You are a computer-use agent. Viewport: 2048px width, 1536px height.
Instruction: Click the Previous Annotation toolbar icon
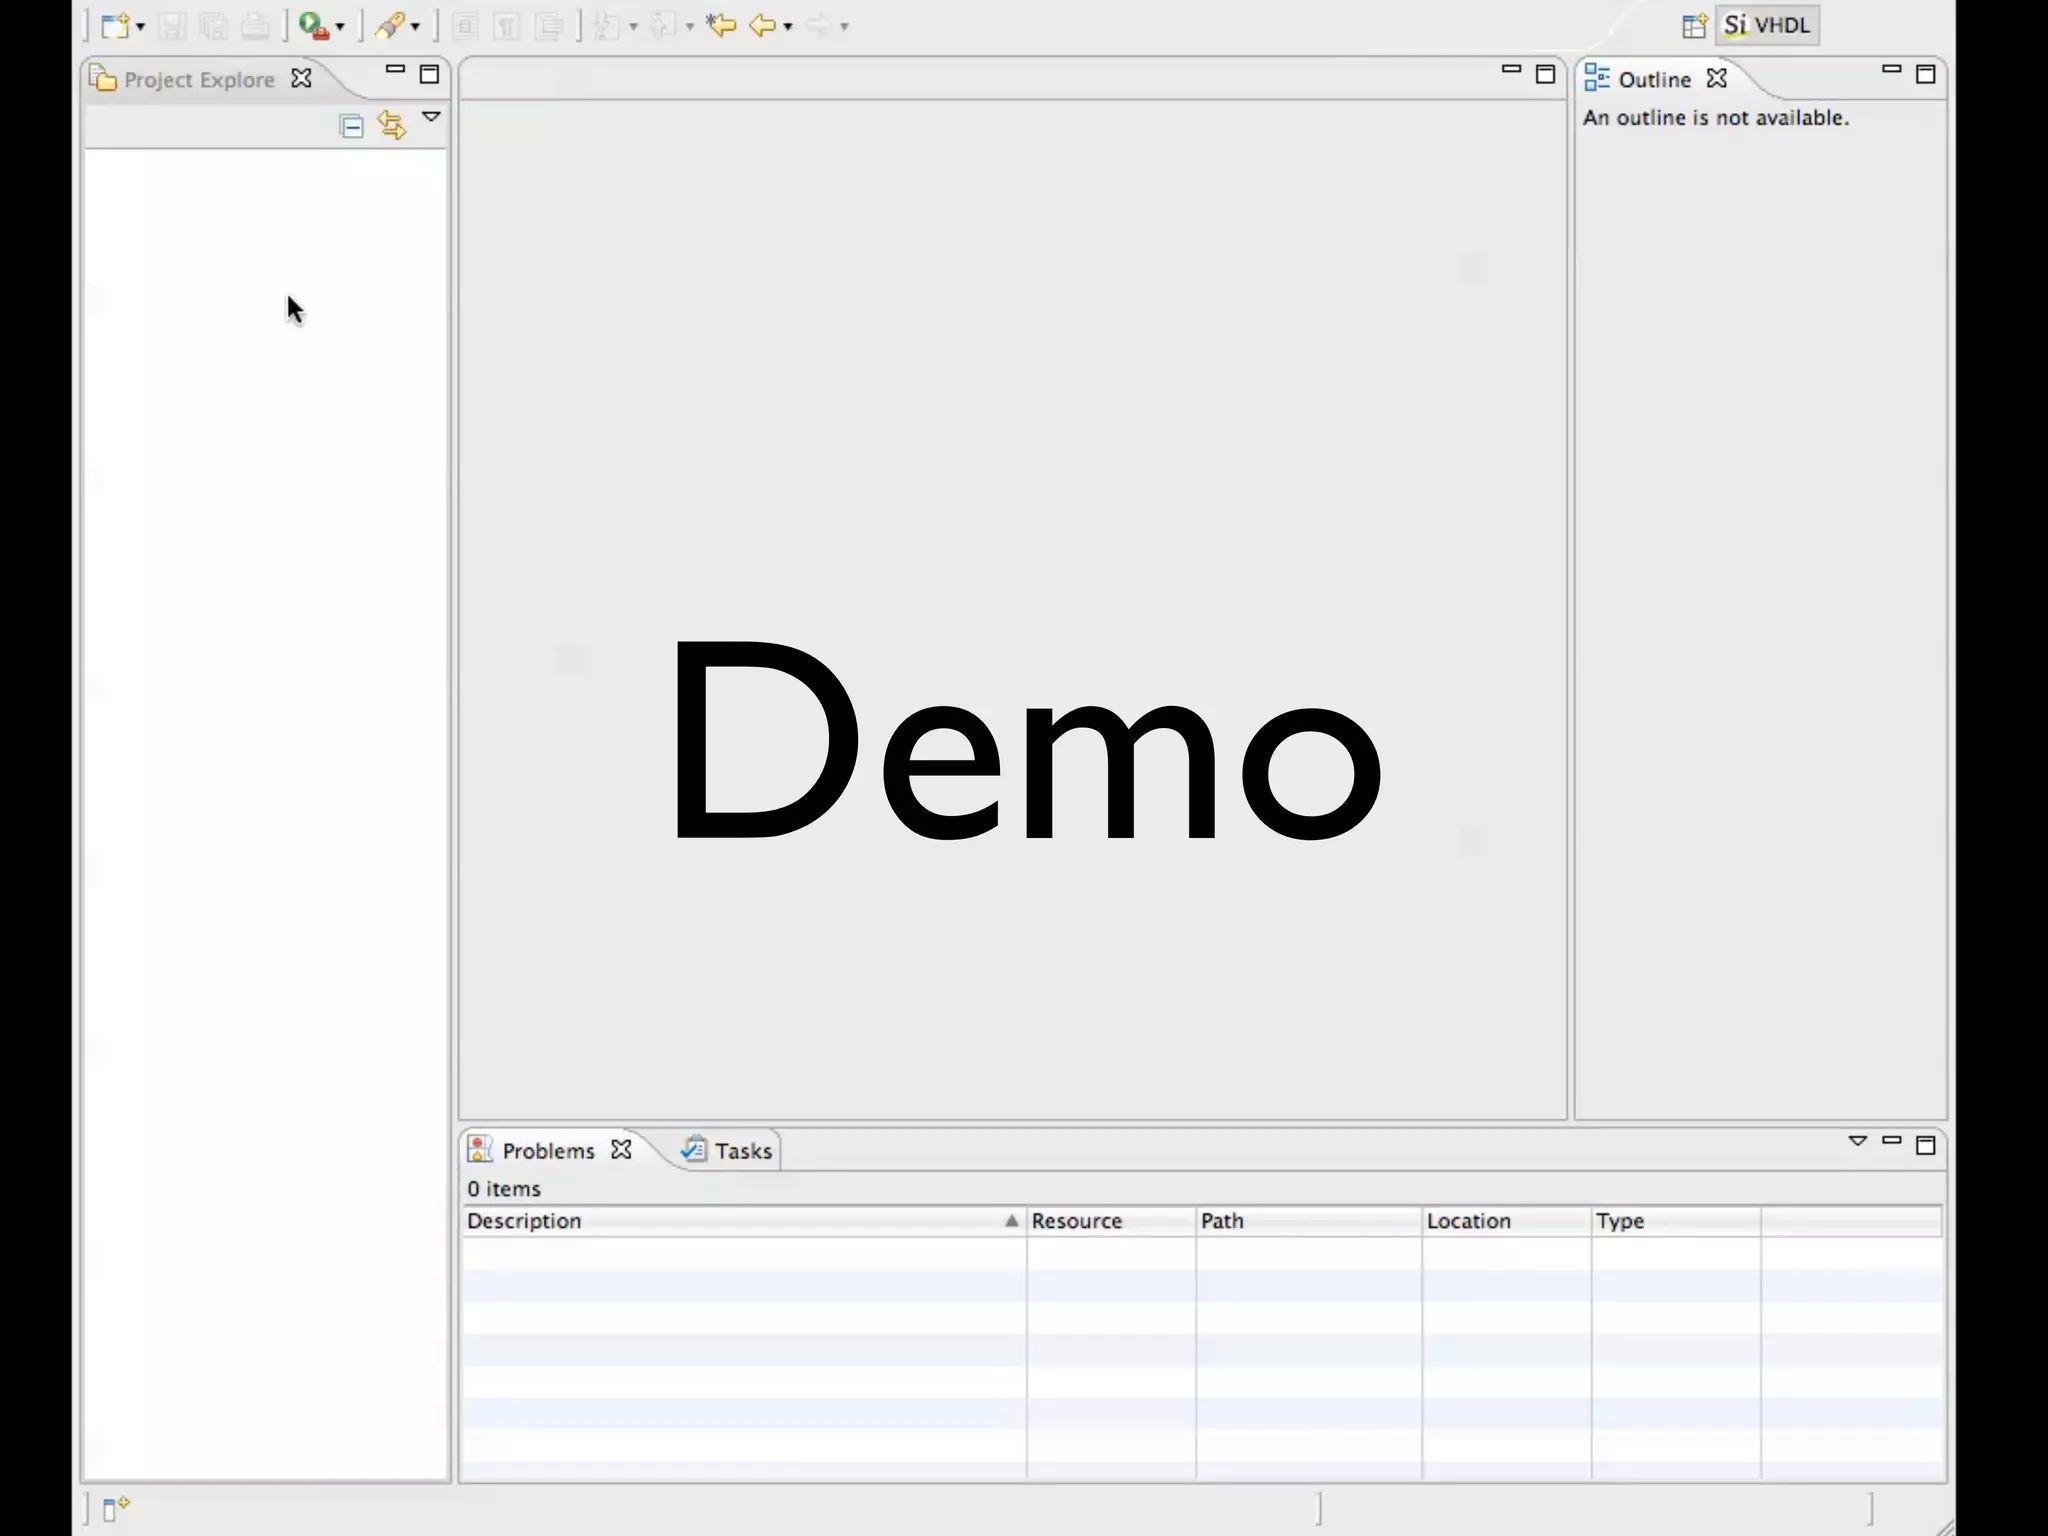click(663, 26)
